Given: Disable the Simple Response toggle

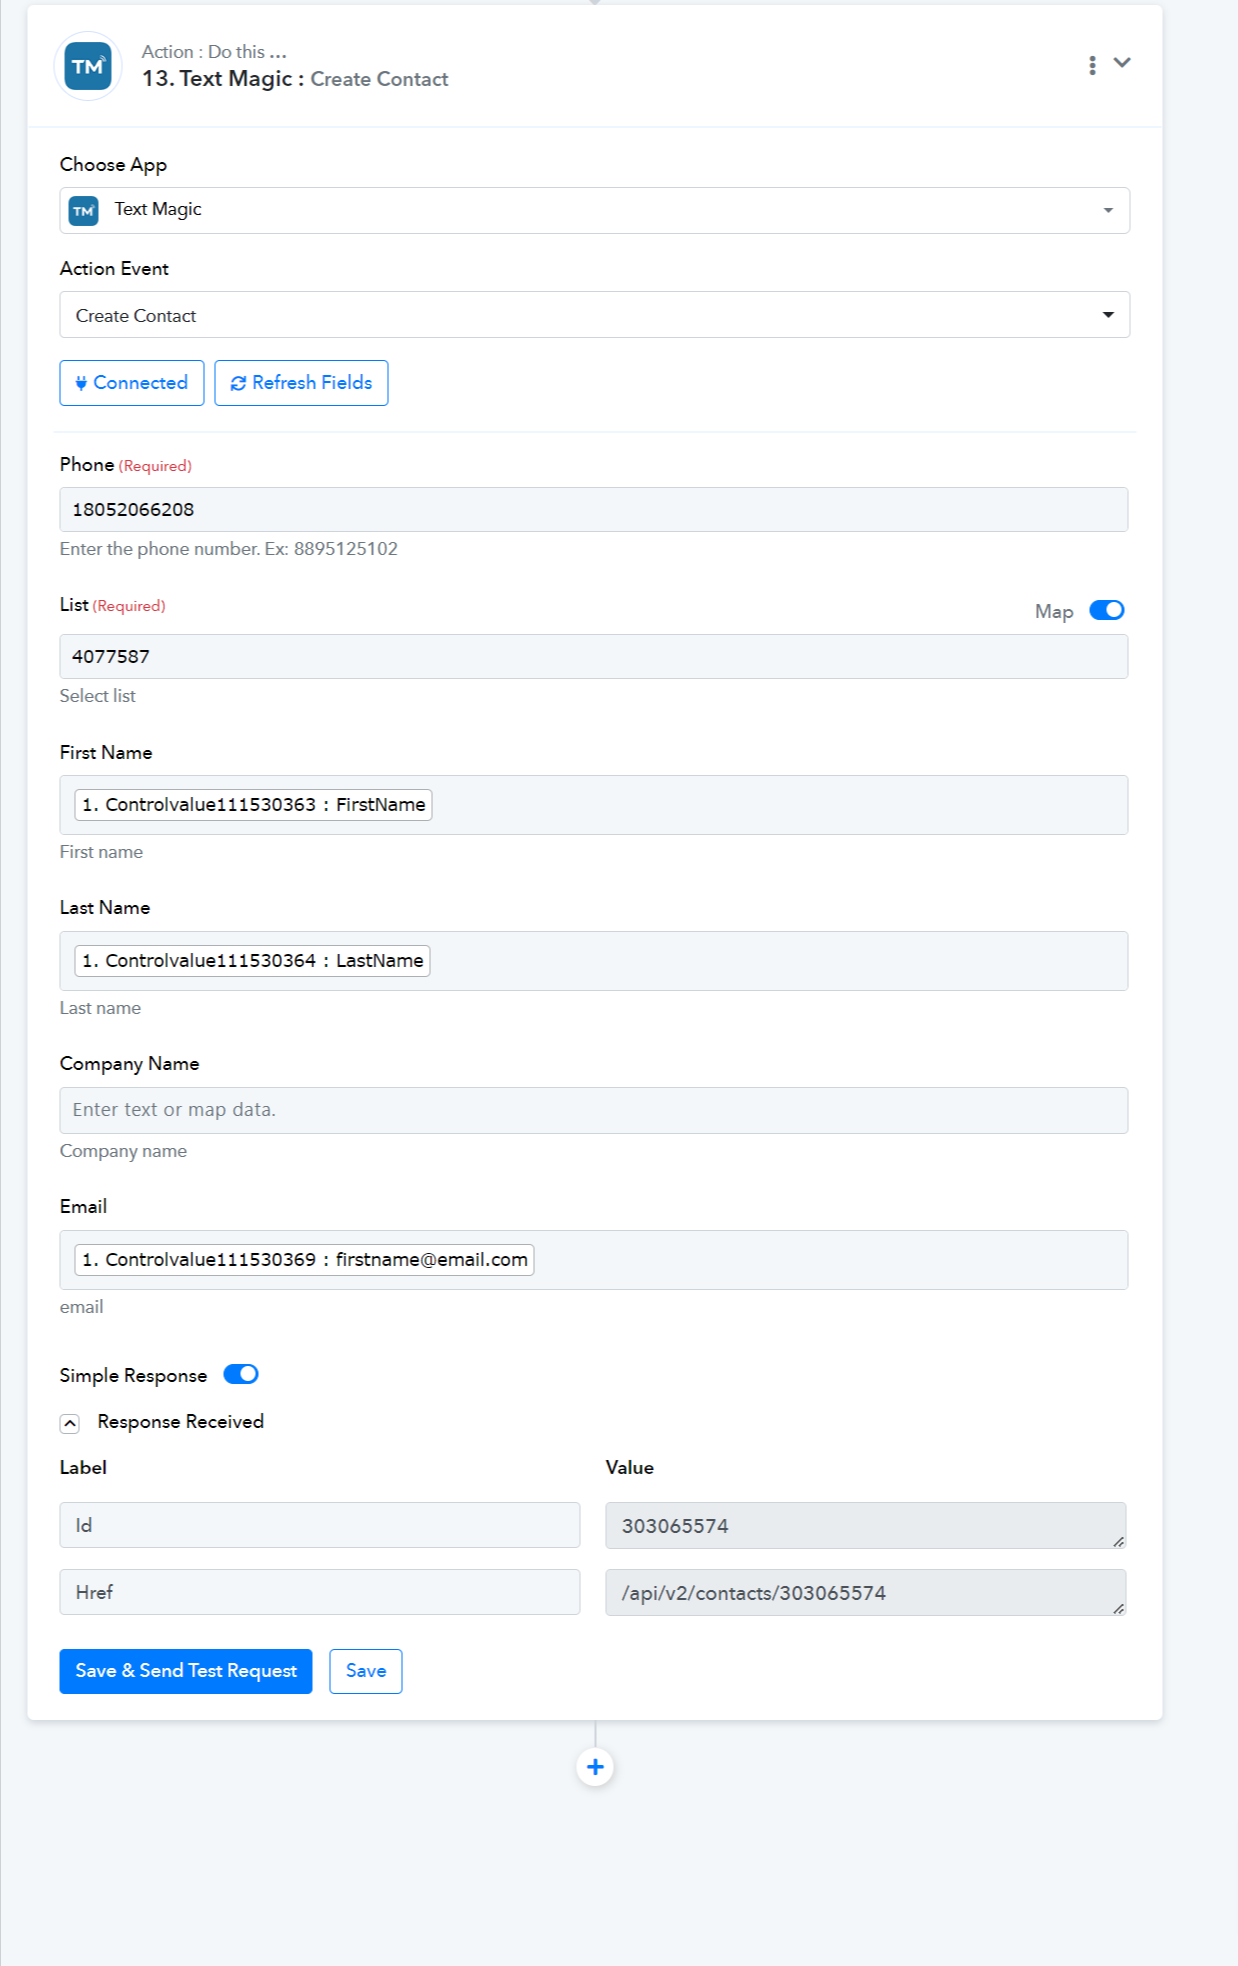Looking at the screenshot, I should point(241,1374).
